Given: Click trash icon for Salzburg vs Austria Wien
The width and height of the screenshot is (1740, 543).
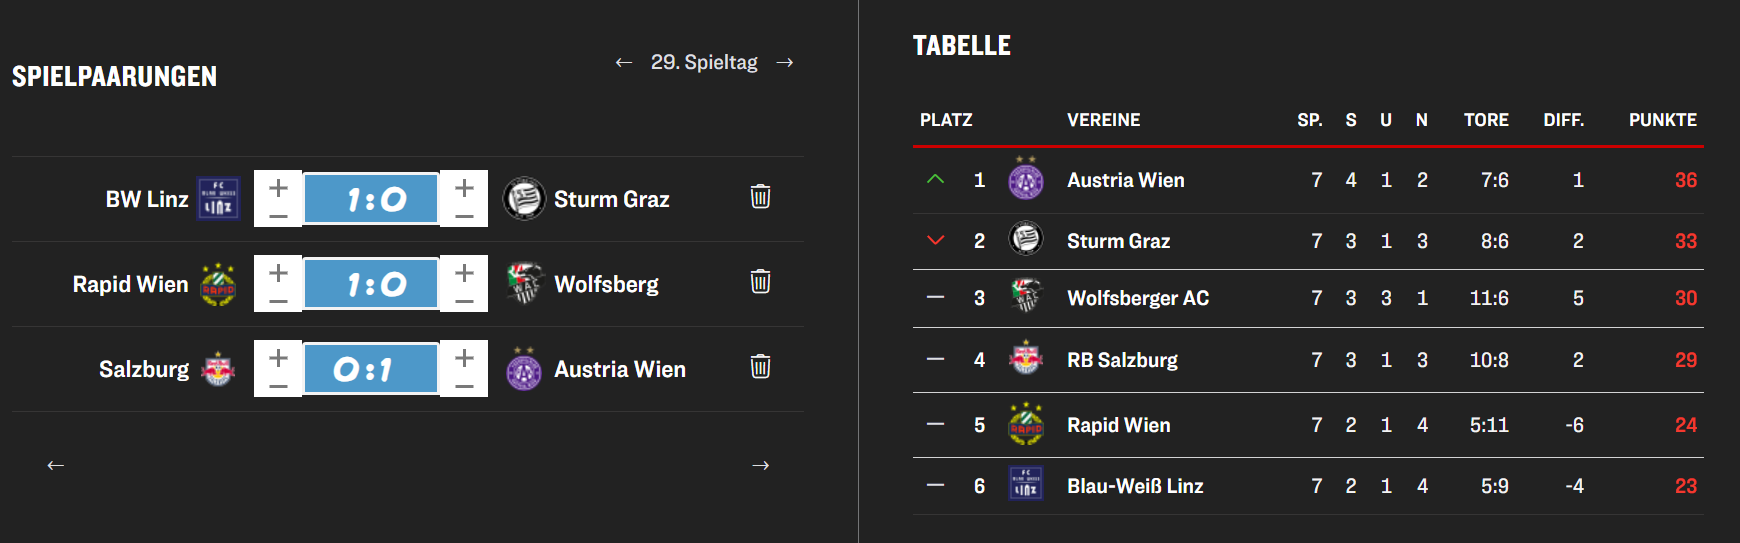Looking at the screenshot, I should pos(760,367).
